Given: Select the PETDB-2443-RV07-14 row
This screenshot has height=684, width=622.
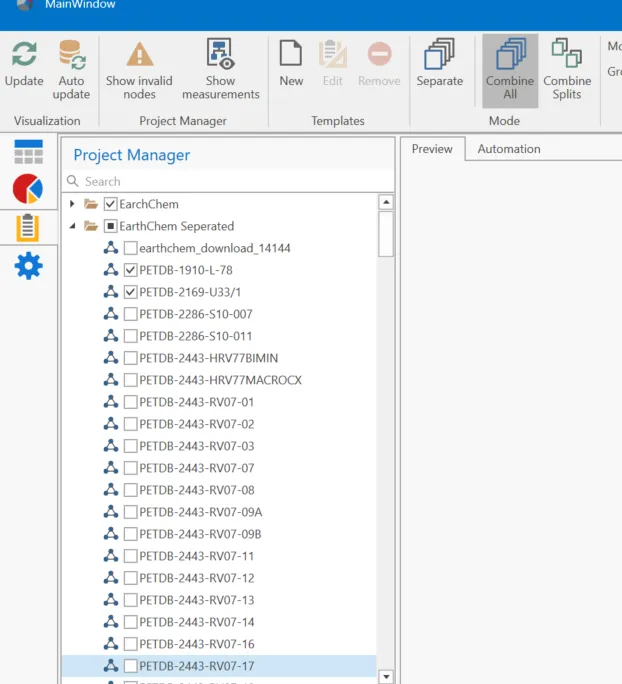Looking at the screenshot, I should (219, 622).
